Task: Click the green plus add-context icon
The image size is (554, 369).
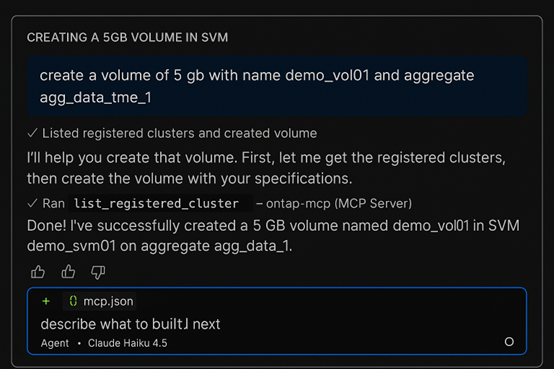Action: coord(46,301)
